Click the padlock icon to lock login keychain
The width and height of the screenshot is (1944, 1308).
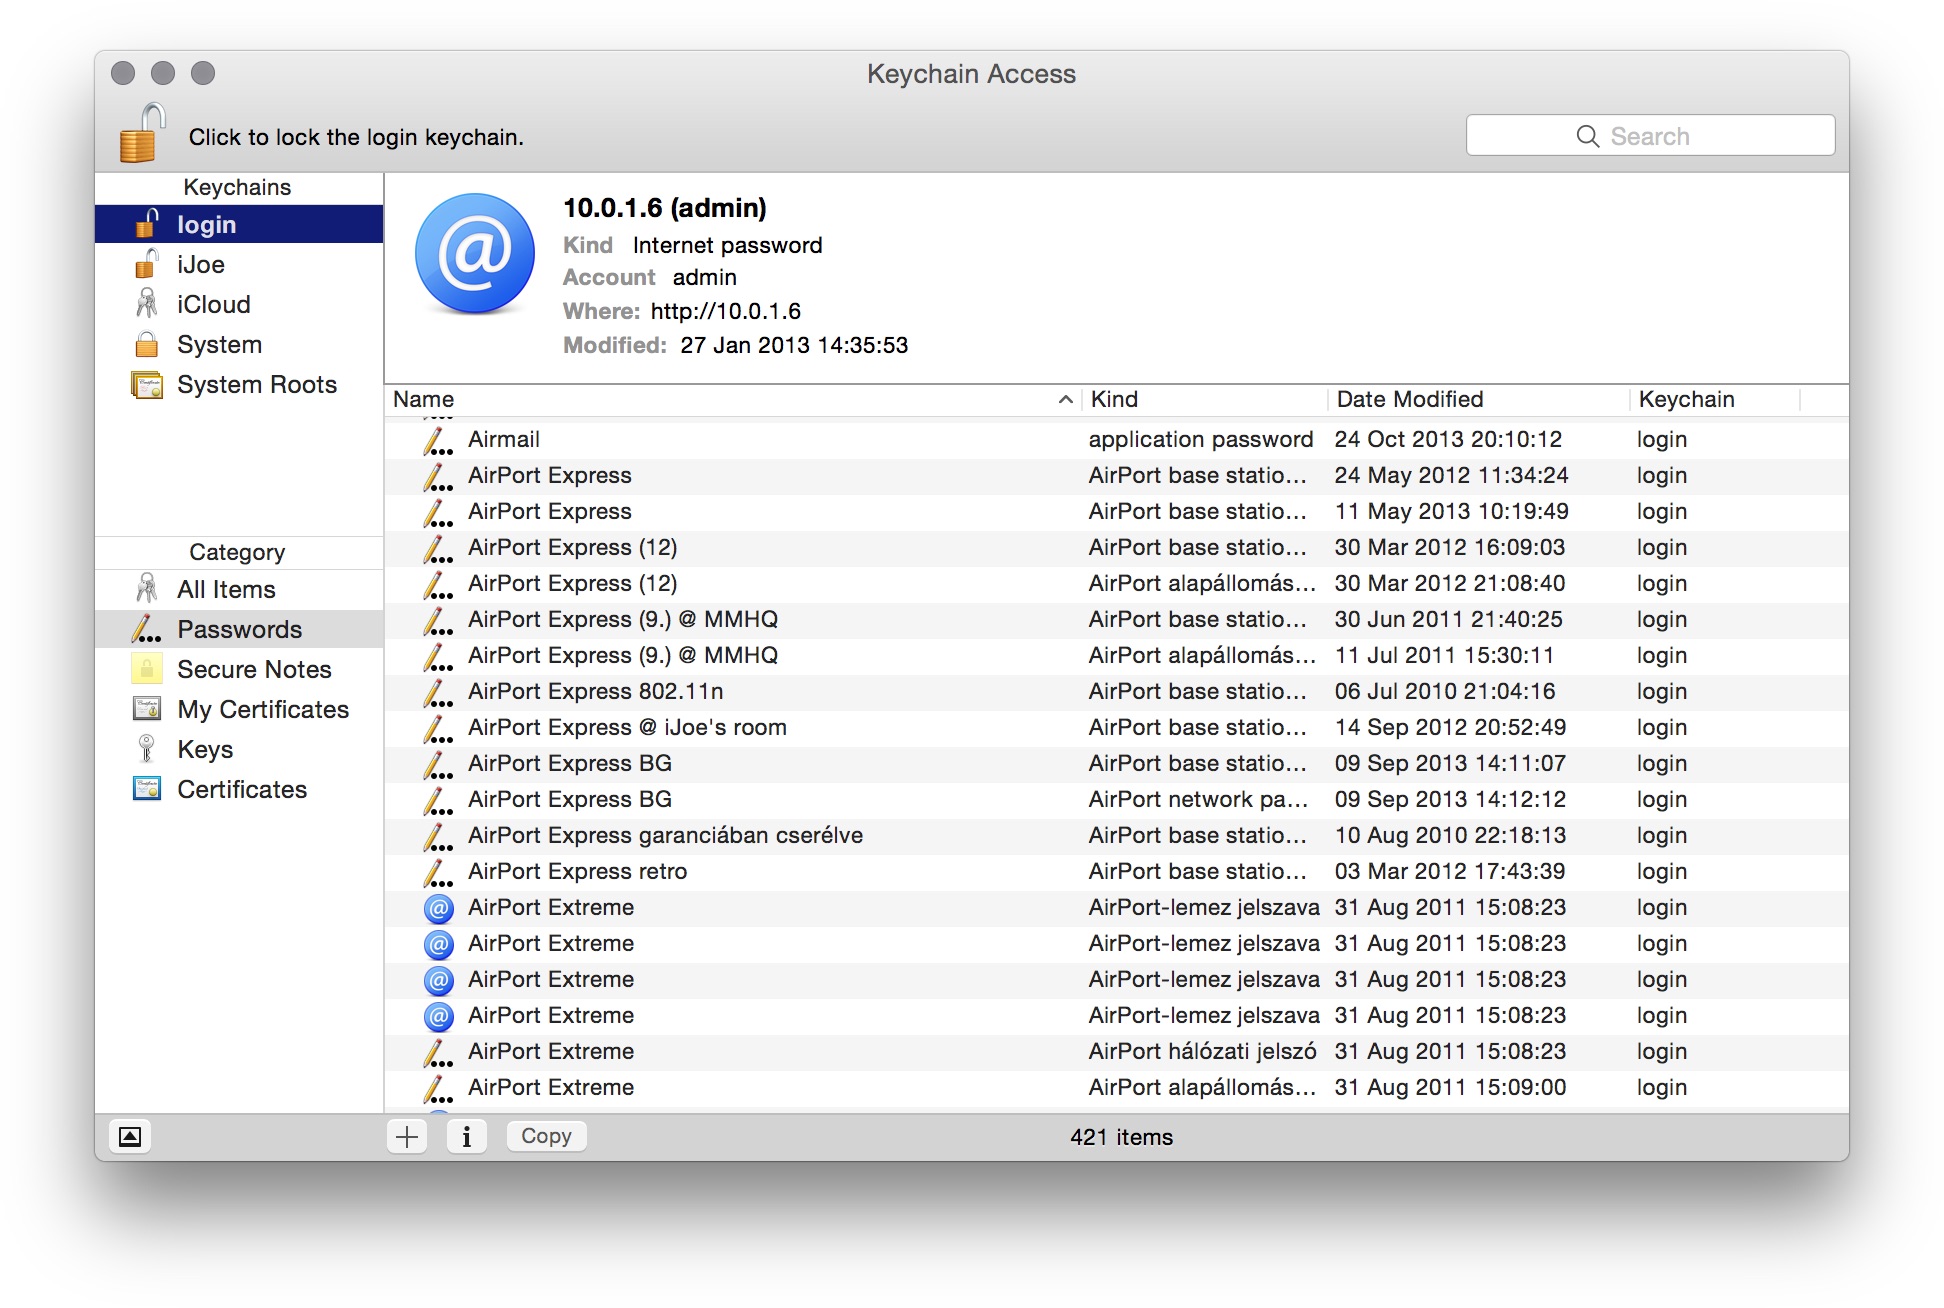(x=141, y=133)
